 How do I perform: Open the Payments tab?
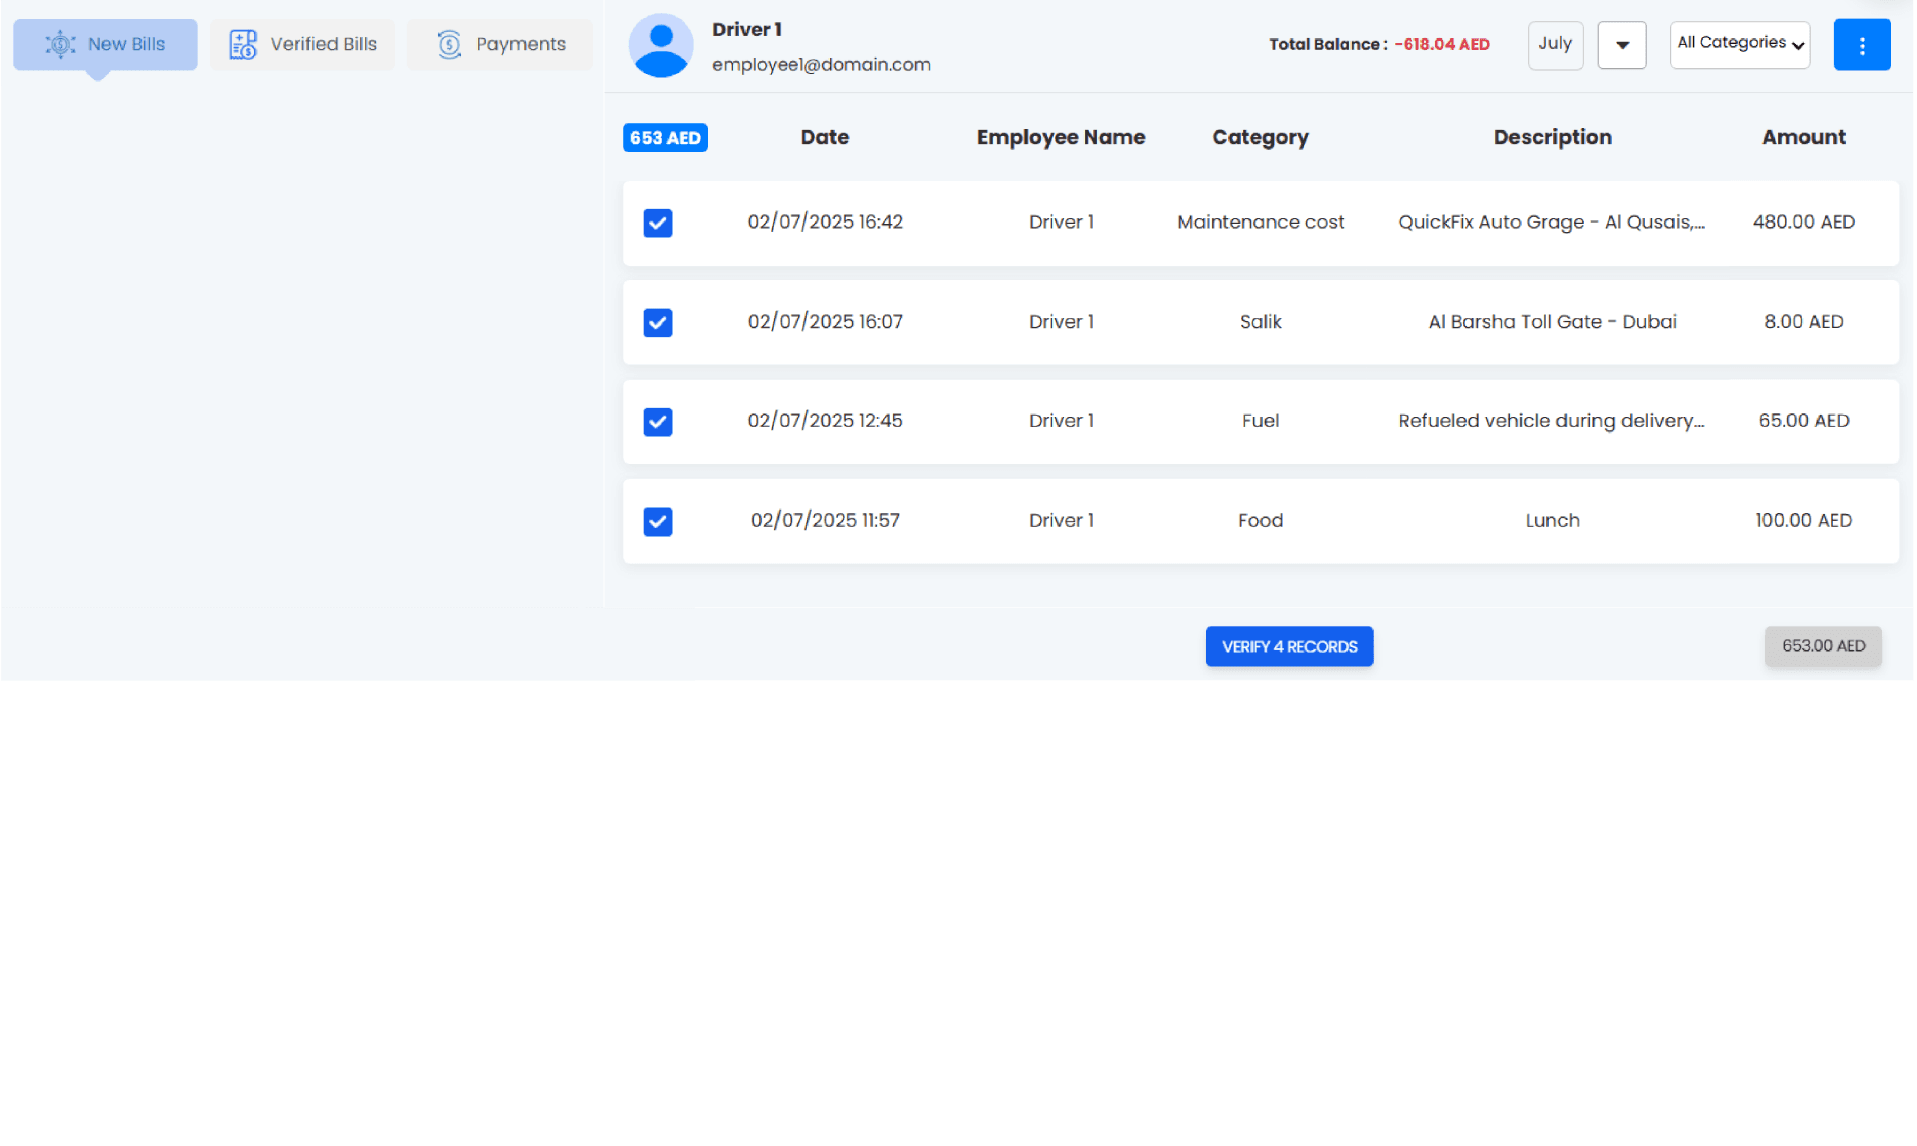coord(500,44)
